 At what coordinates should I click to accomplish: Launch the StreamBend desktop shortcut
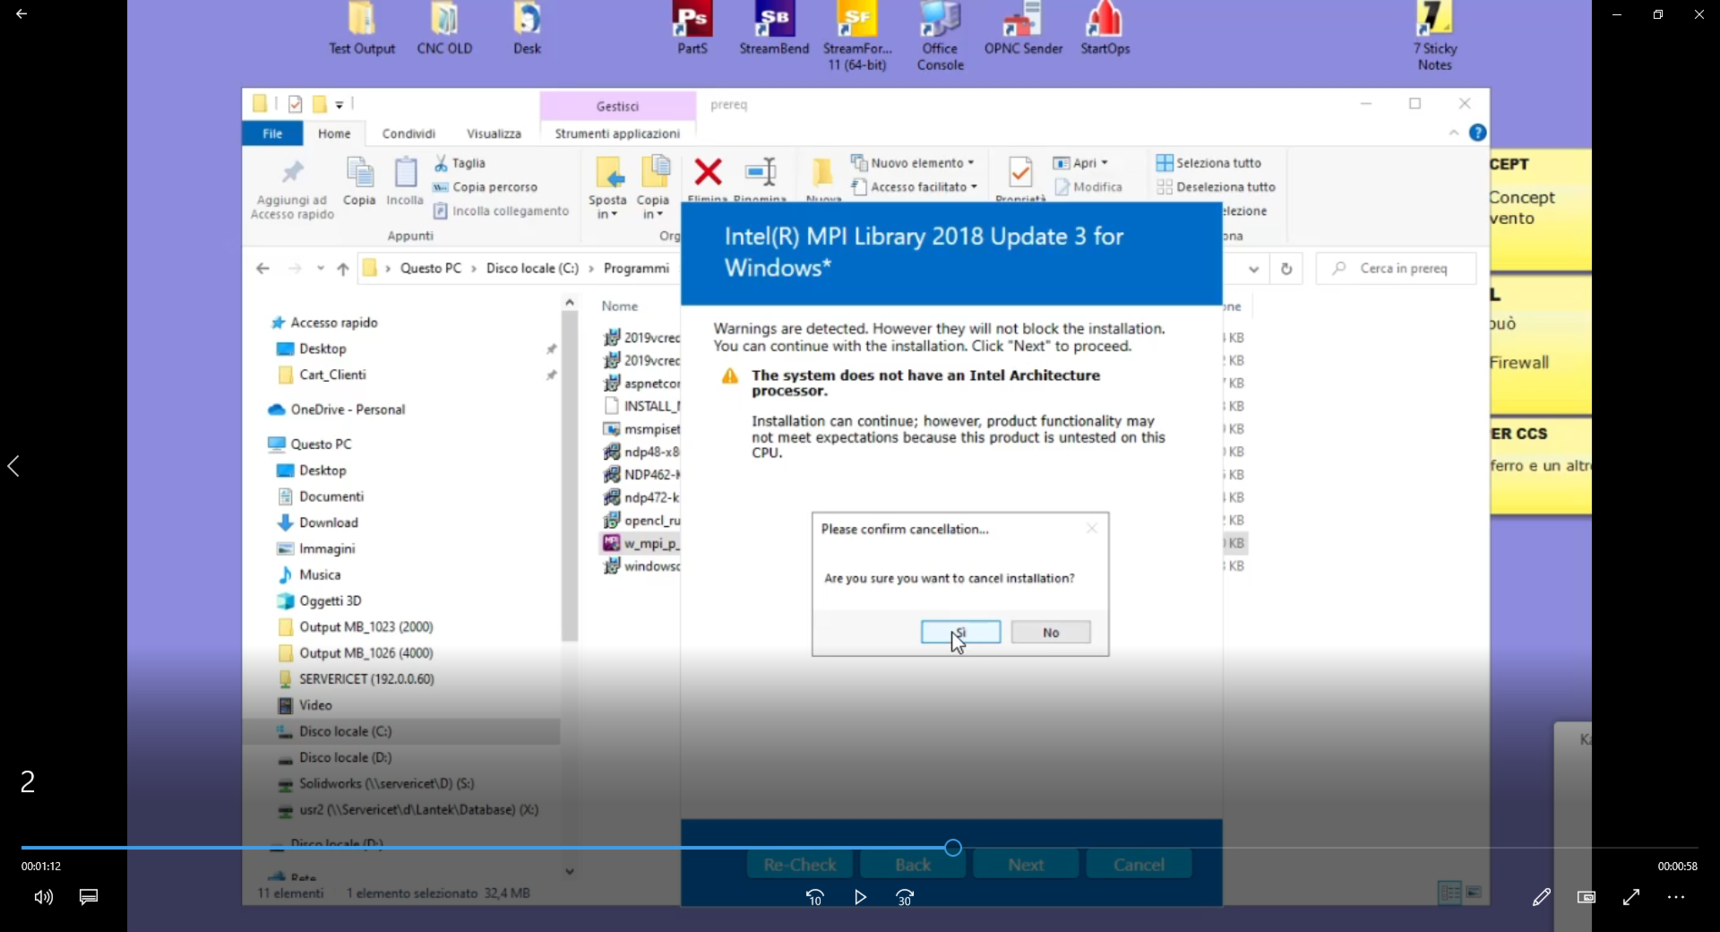pos(774,29)
